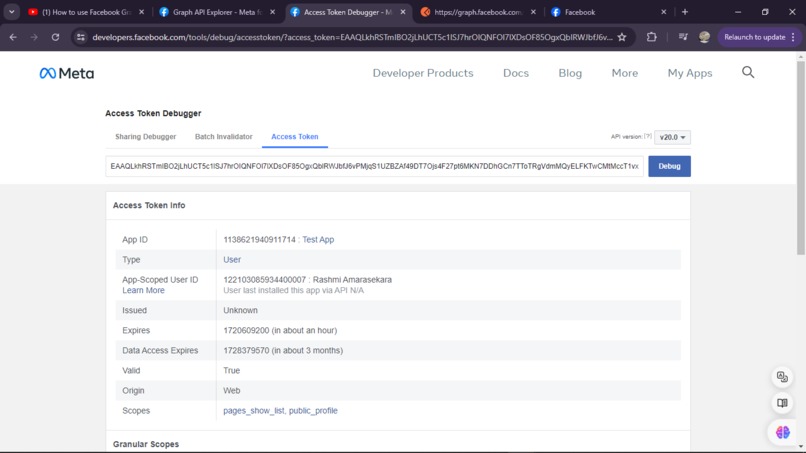Click the page vertical scrollbar

800,157
